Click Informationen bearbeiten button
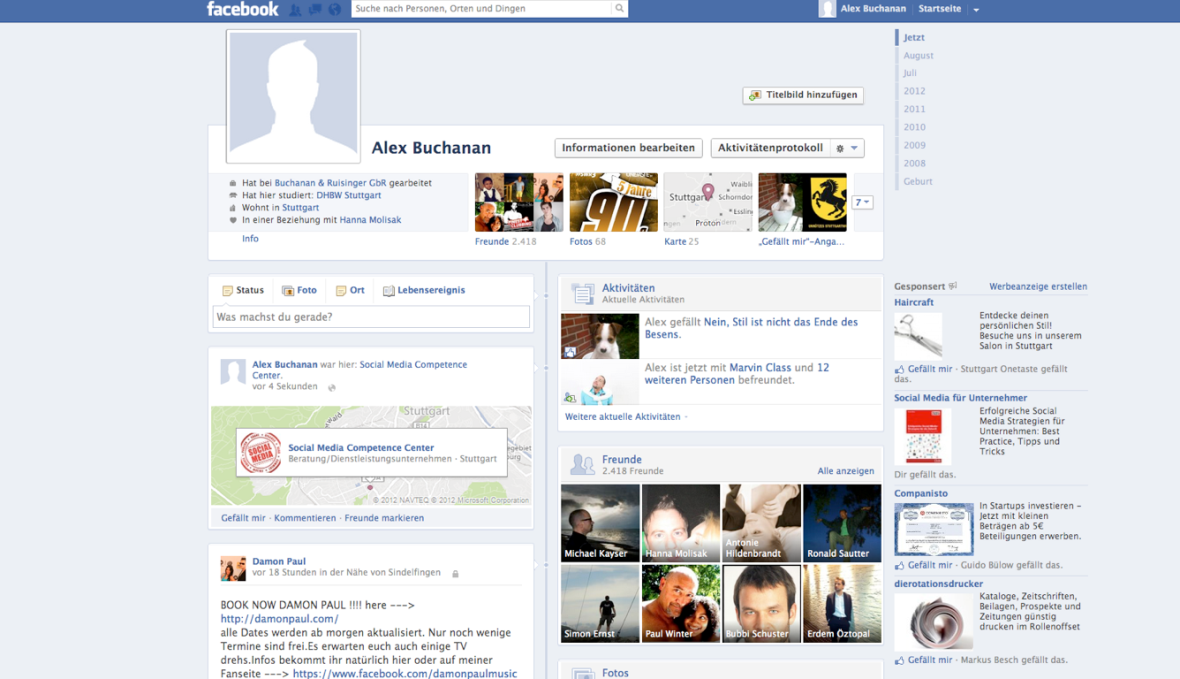1180x679 pixels. coord(628,148)
